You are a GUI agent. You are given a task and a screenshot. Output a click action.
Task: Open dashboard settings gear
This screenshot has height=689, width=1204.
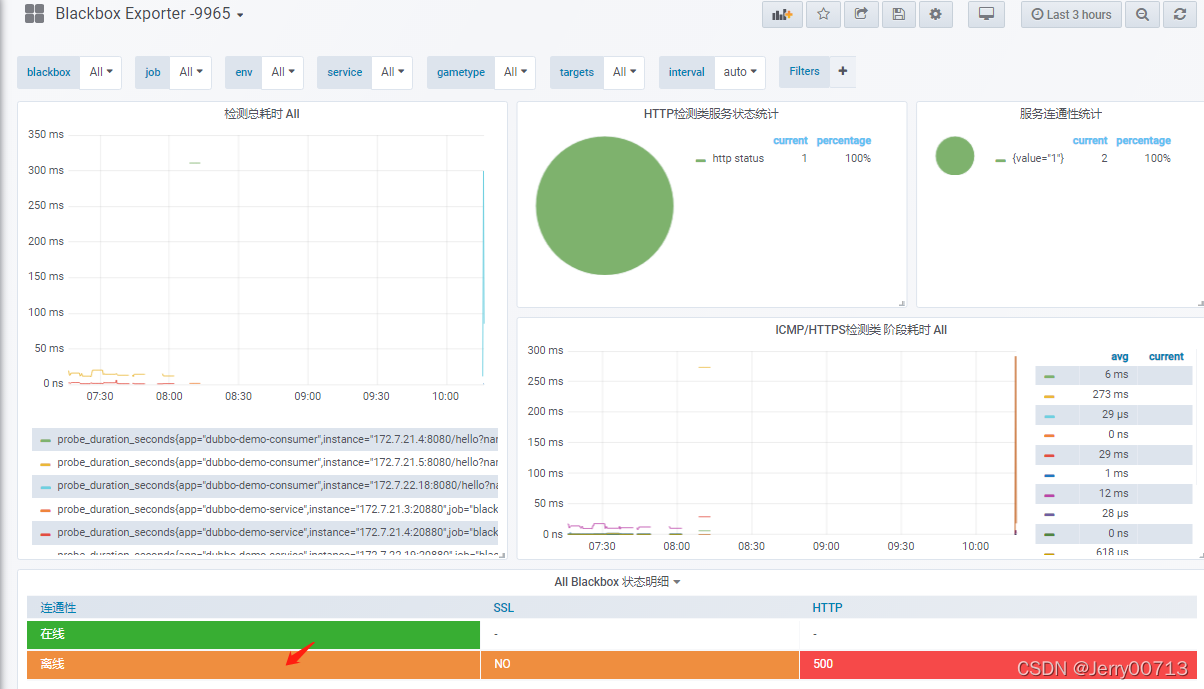click(x=935, y=14)
